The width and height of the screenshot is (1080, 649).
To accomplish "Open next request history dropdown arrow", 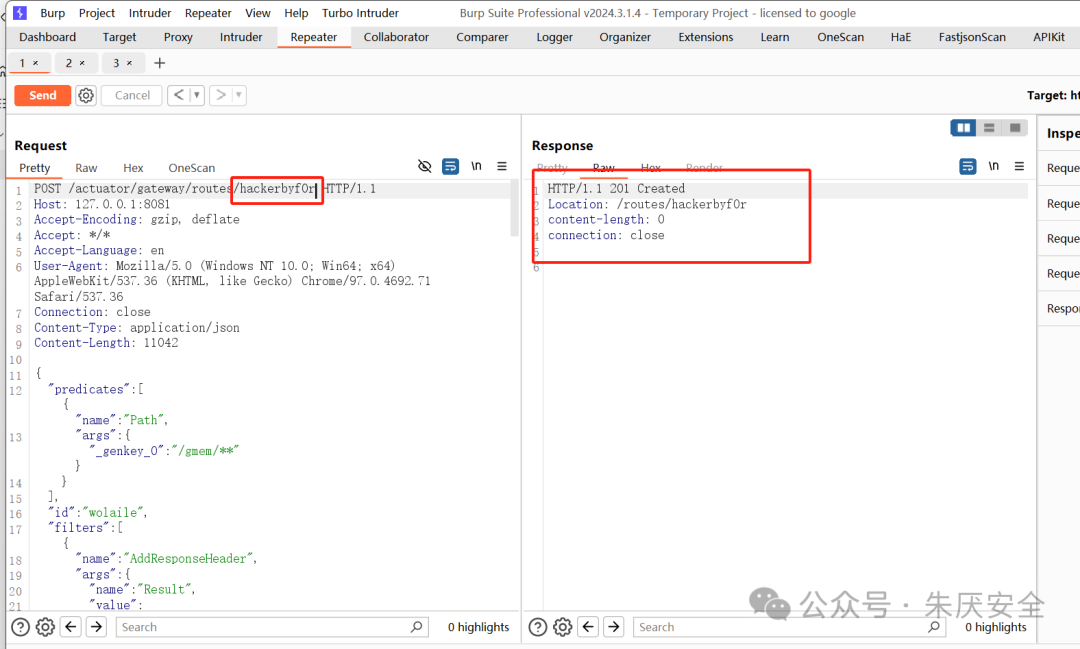I will click(238, 95).
